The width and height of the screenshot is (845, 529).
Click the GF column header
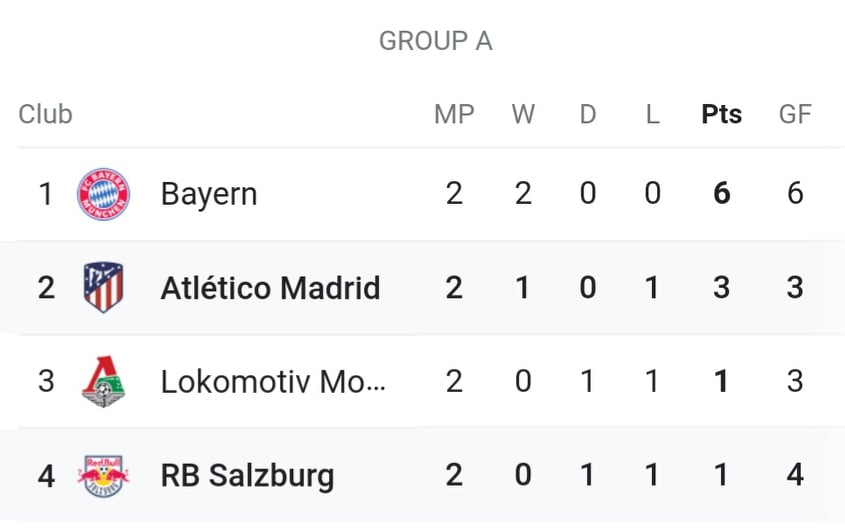795,114
